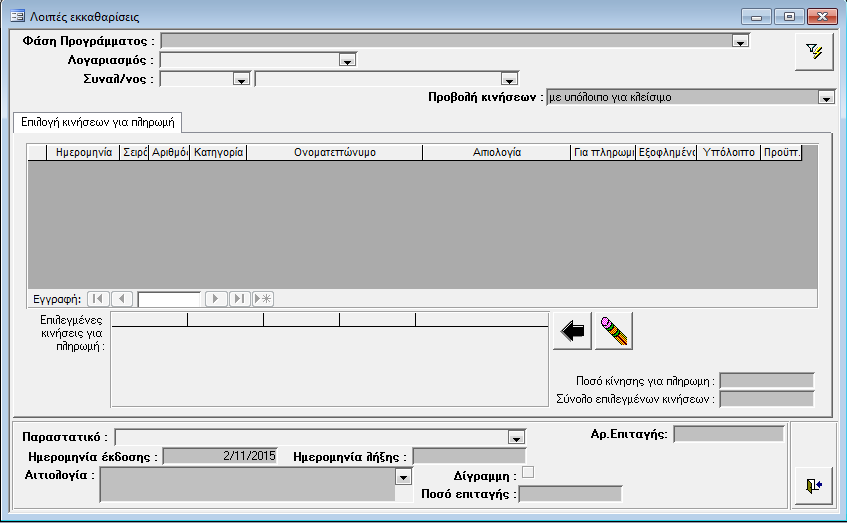Click the Ημερομηνία column header

[83, 153]
